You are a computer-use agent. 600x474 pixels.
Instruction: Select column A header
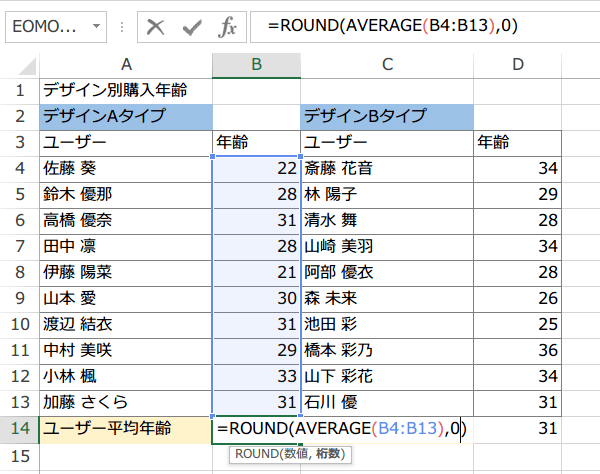pyautogui.click(x=126, y=65)
